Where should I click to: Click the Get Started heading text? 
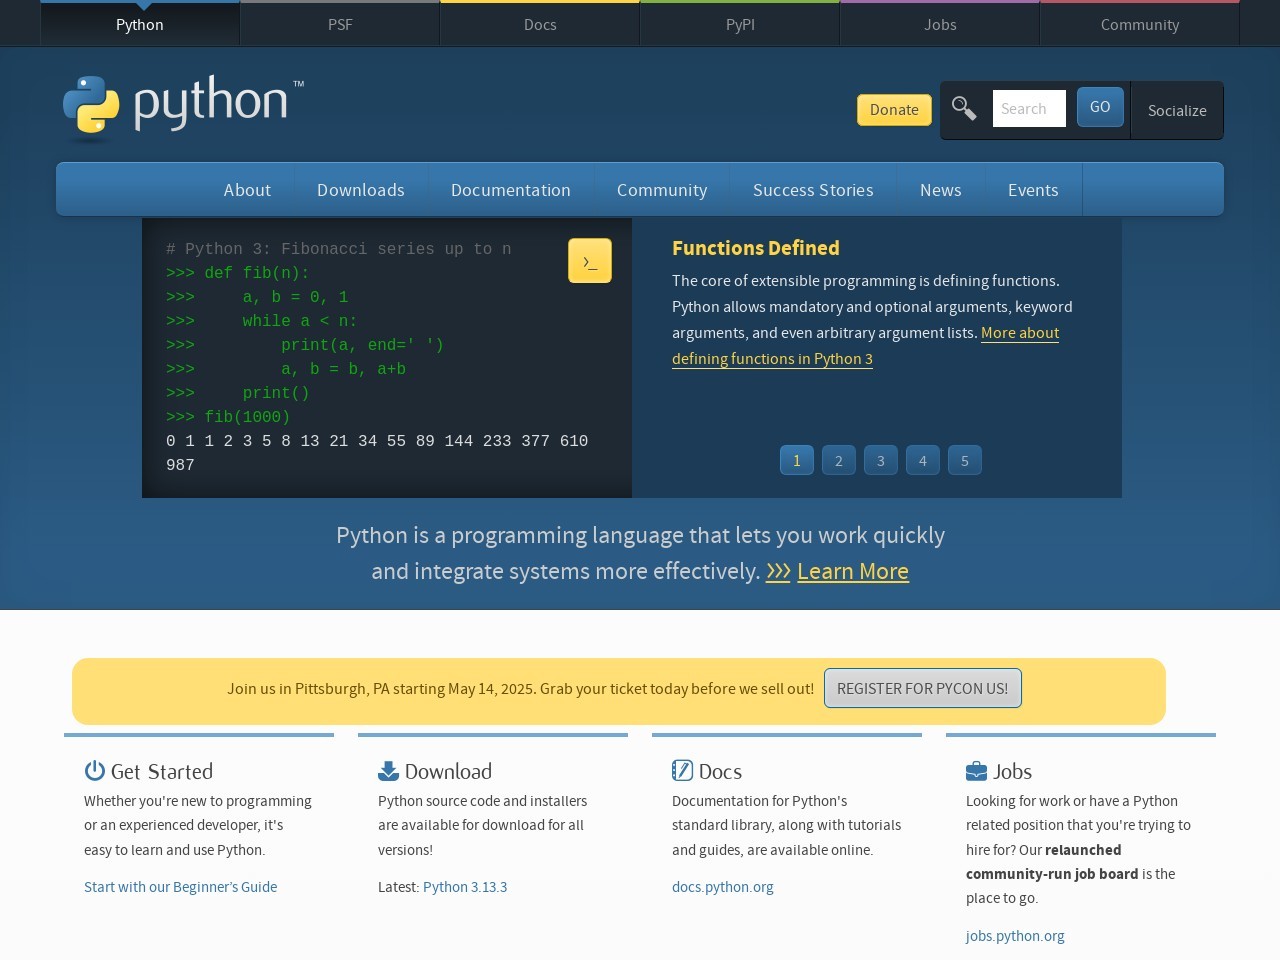162,771
